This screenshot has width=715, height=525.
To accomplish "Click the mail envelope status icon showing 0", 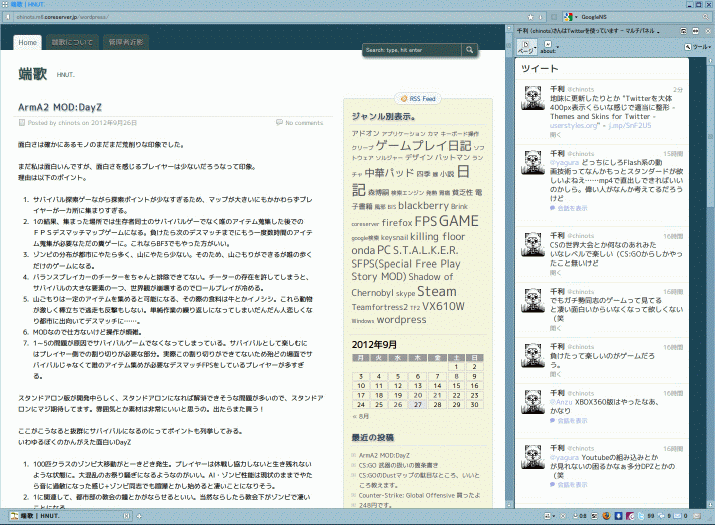I will [677, 516].
